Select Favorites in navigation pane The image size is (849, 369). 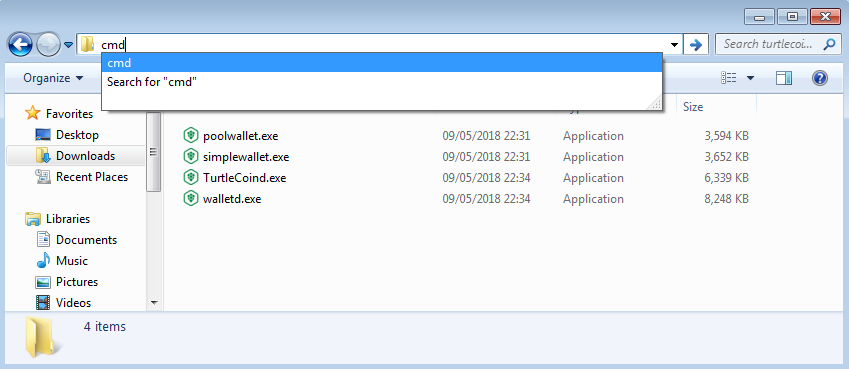click(x=69, y=114)
